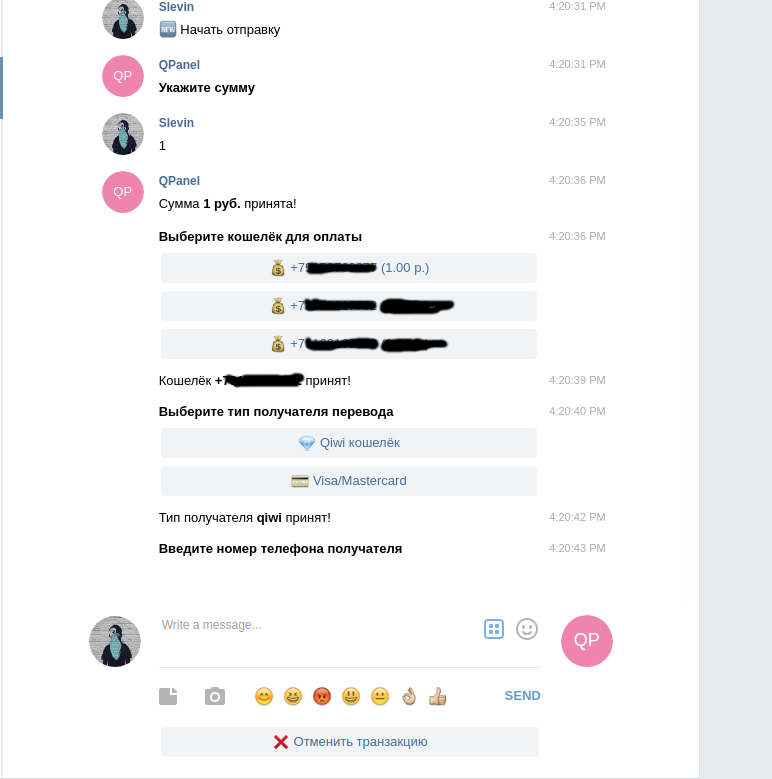Insert the blushing smile emoji

pyautogui.click(x=264, y=696)
